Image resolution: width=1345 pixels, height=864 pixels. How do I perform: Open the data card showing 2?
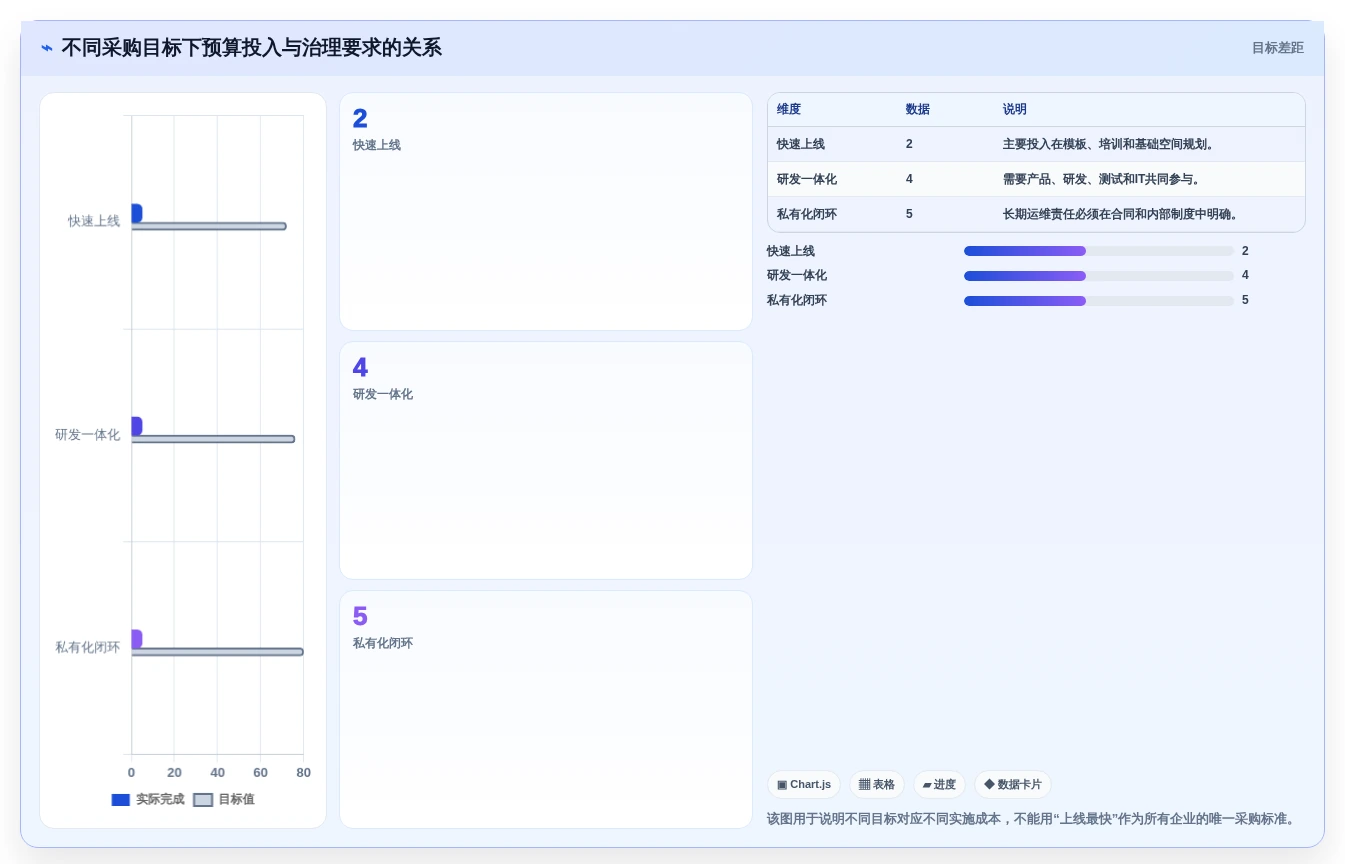point(546,211)
